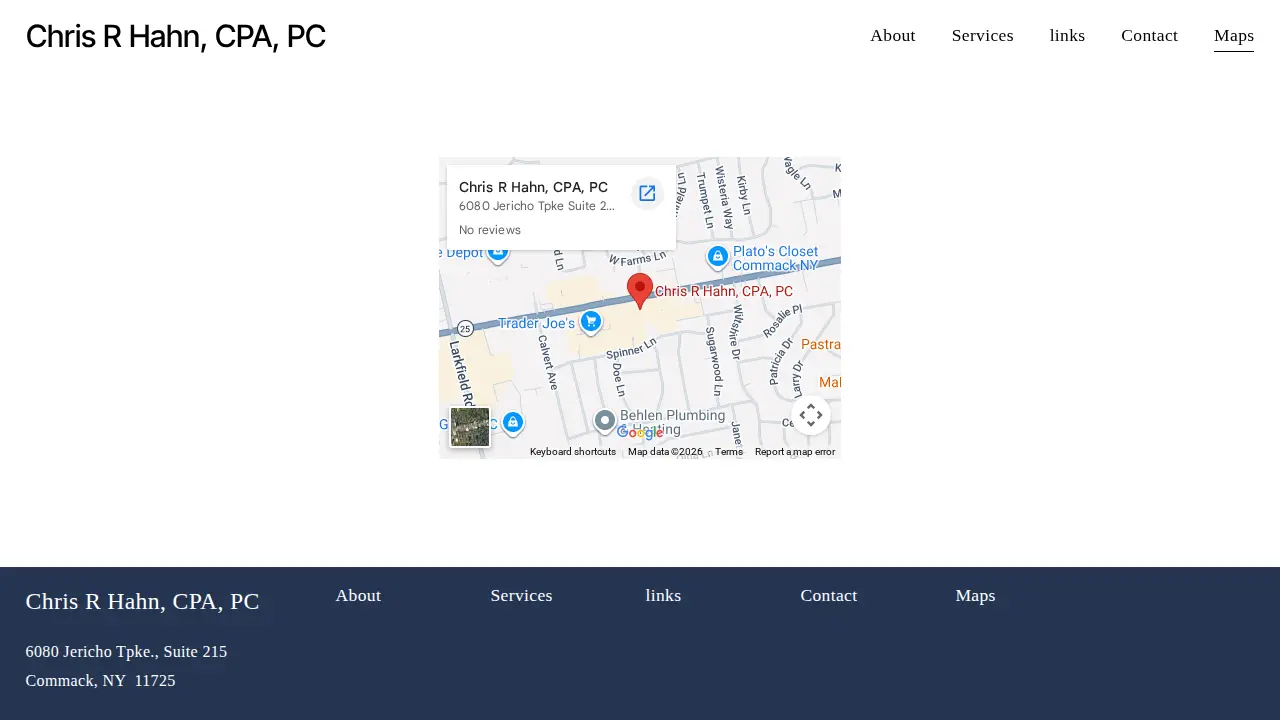Click Services link in footer
Viewport: 1280px width, 720px height.
(x=521, y=596)
